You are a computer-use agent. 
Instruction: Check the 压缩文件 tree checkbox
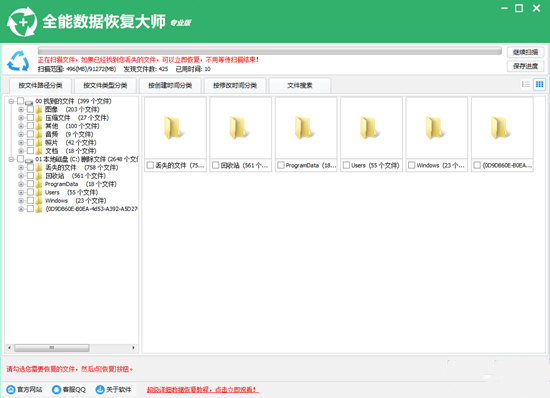[31, 117]
